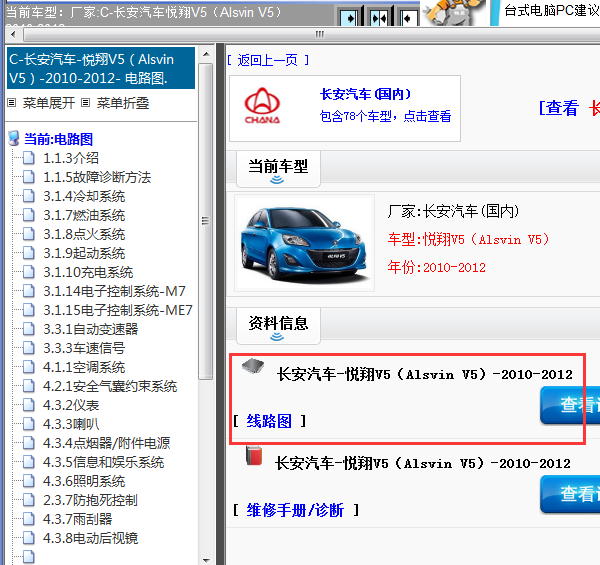
Task: Click 车型:悦翔V5 (Alsvin V5) red text
Action: pos(468,239)
